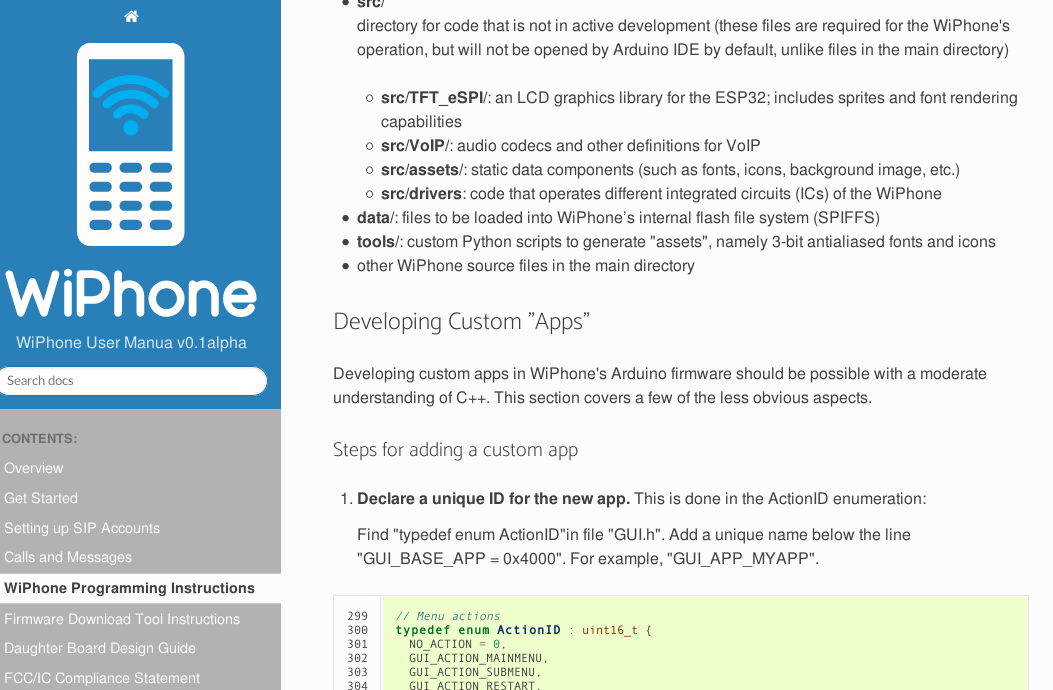
Task: Click the typedef enum ActionID code line
Action: click(522, 630)
